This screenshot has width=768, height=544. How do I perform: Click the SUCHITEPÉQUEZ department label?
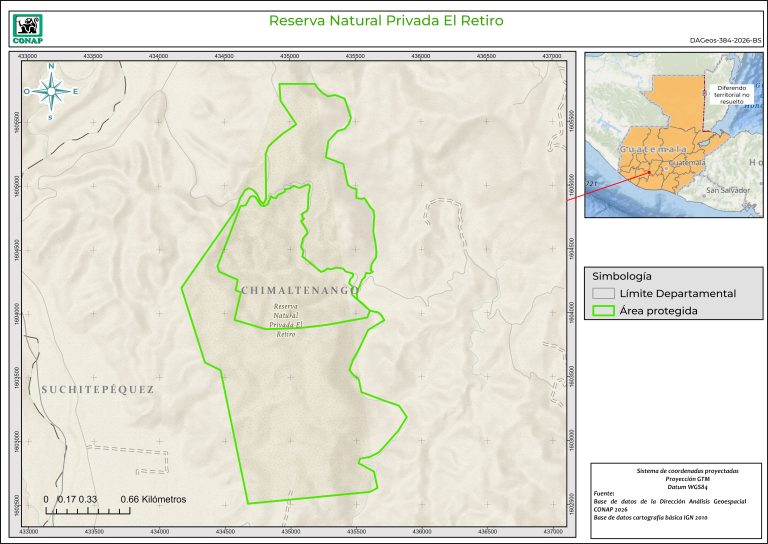(98, 389)
